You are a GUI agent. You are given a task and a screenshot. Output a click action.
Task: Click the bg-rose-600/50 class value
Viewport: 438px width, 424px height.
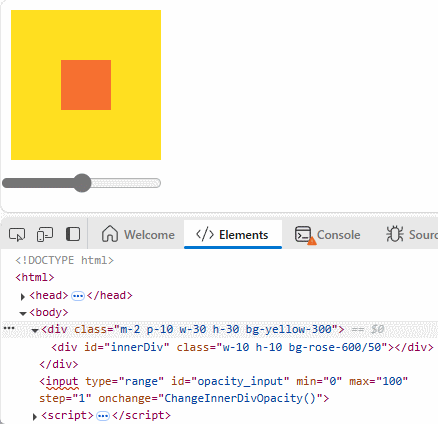pyautogui.click(x=335, y=347)
